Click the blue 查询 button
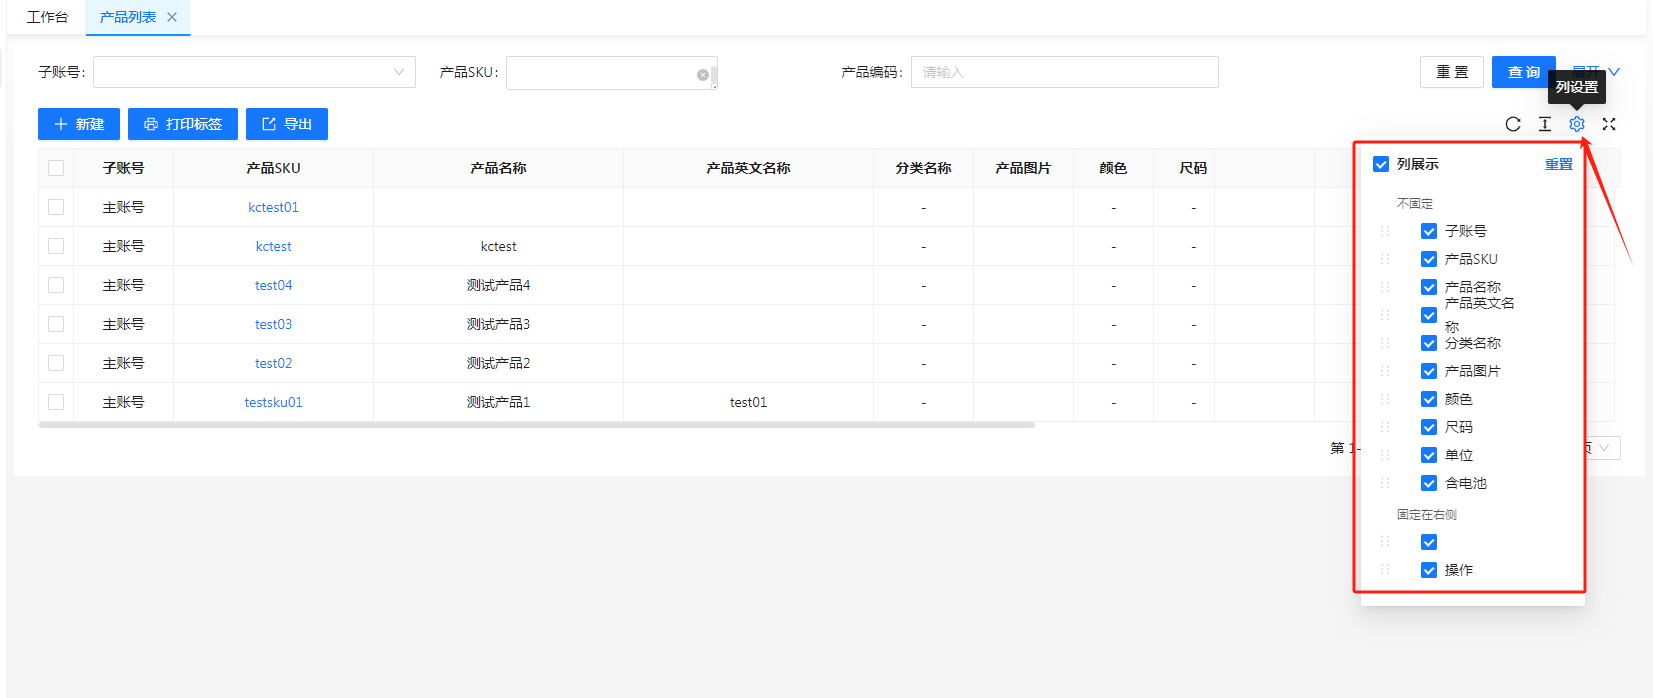1653x698 pixels. 1522,72
